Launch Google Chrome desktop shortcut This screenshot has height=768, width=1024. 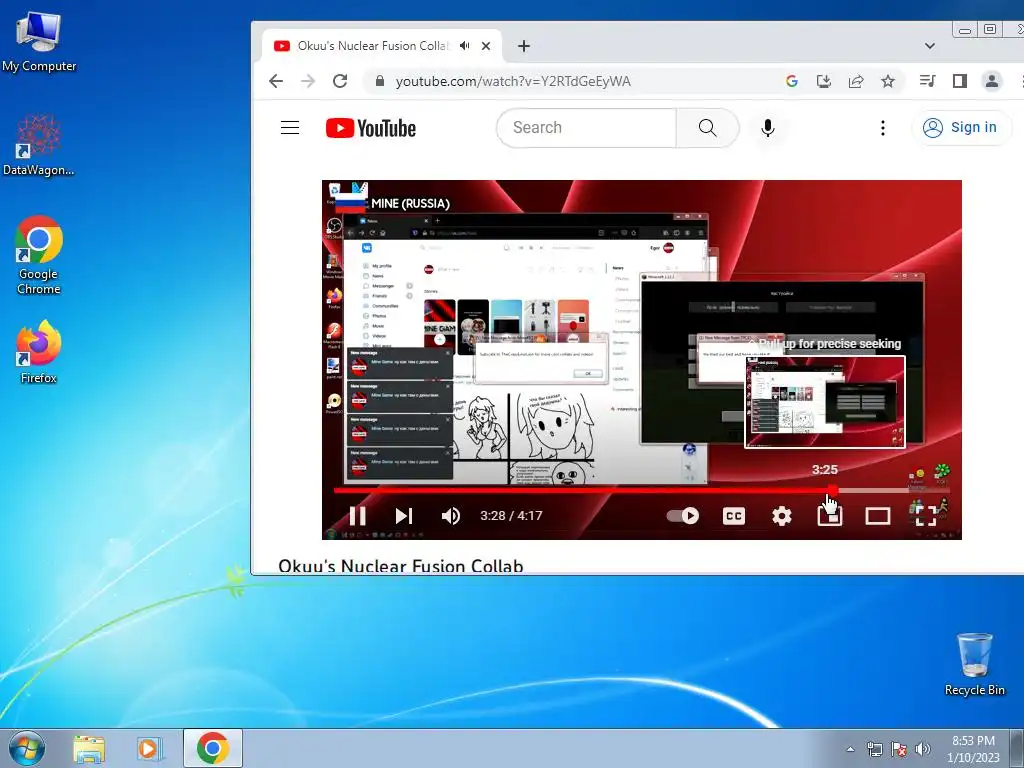(39, 255)
